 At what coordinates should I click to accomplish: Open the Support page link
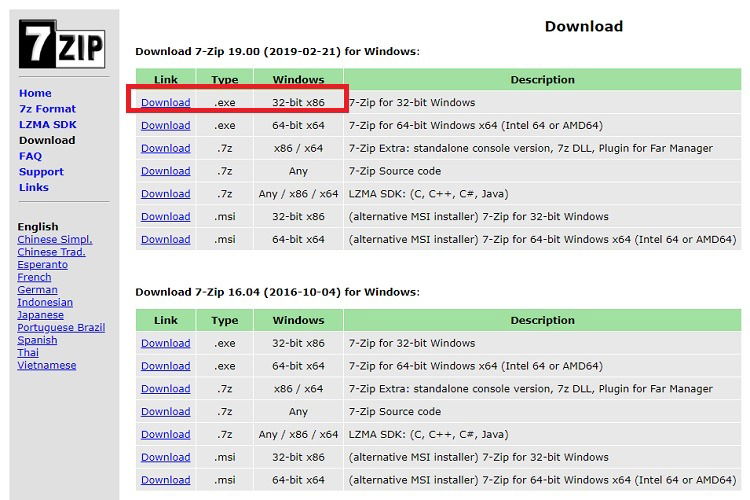pos(41,172)
